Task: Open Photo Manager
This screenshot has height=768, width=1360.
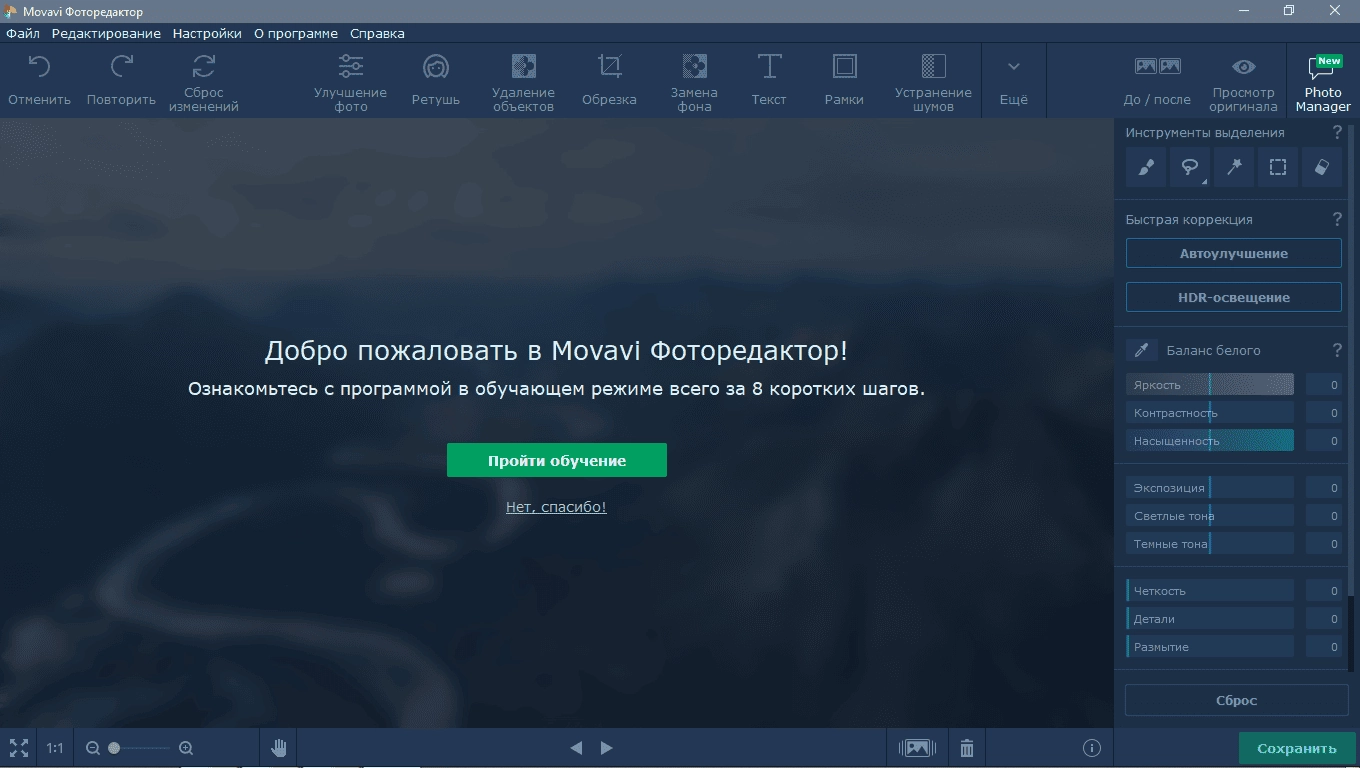Action: (1323, 83)
